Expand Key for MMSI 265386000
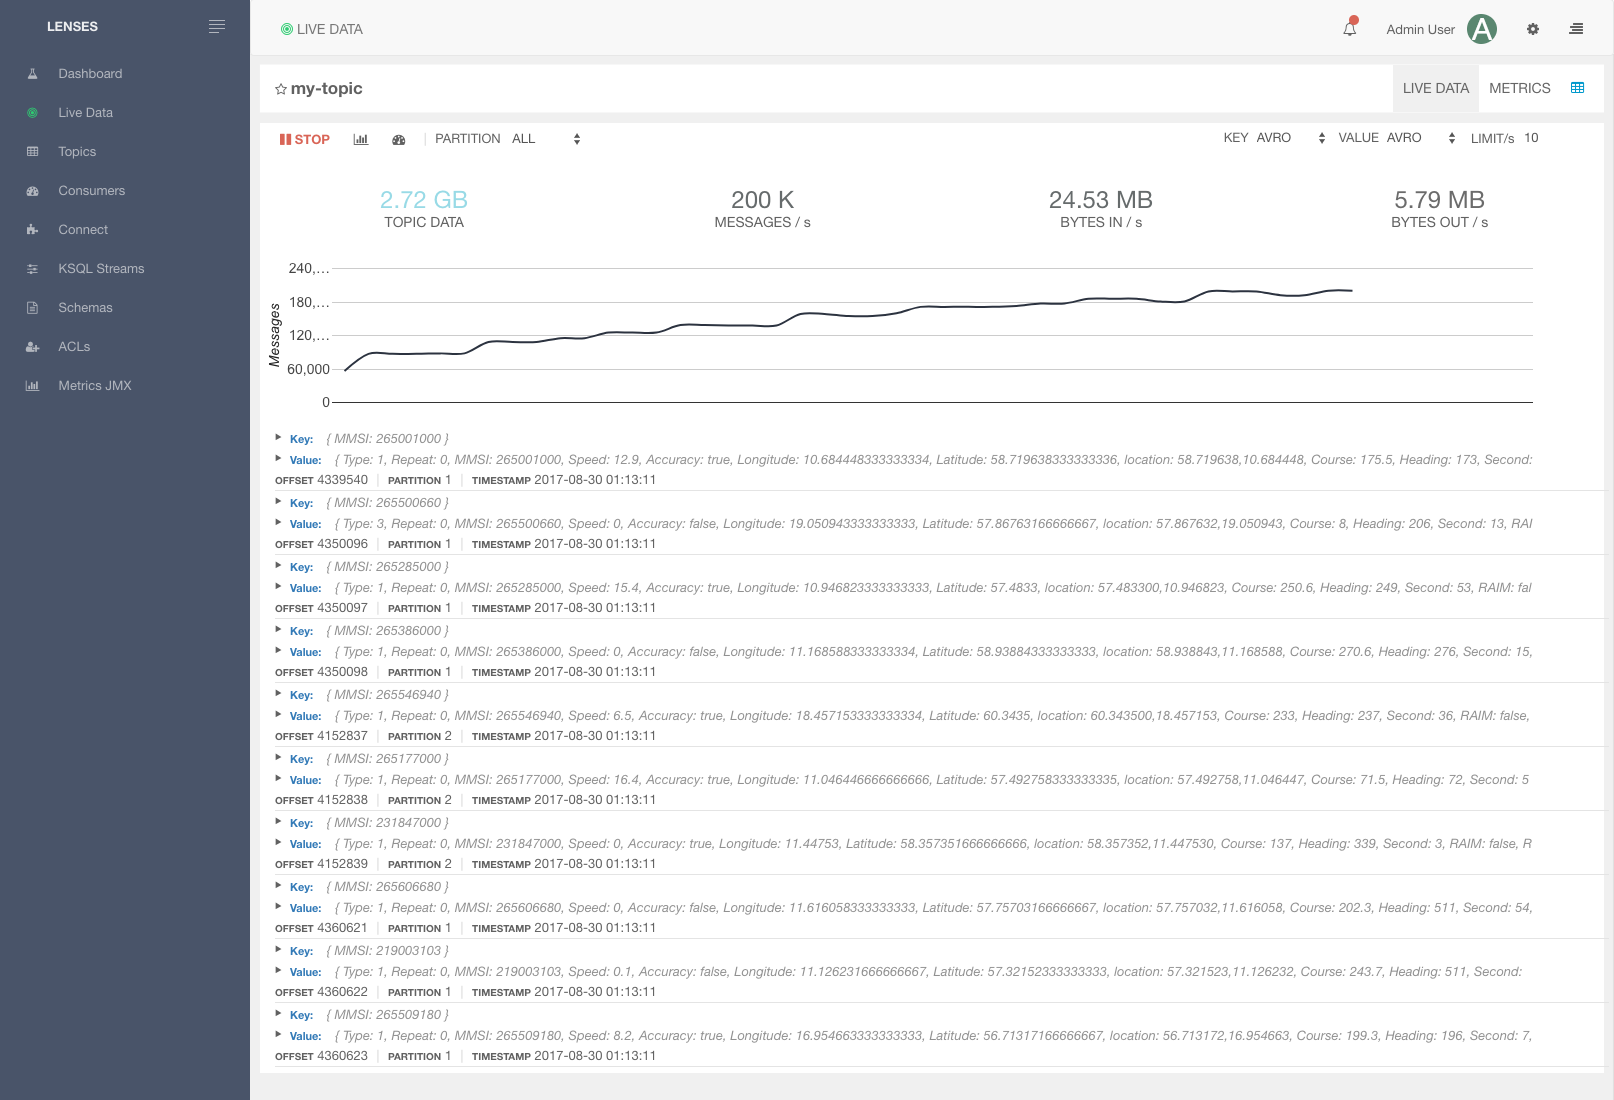The height and width of the screenshot is (1100, 1614). pyautogui.click(x=279, y=630)
